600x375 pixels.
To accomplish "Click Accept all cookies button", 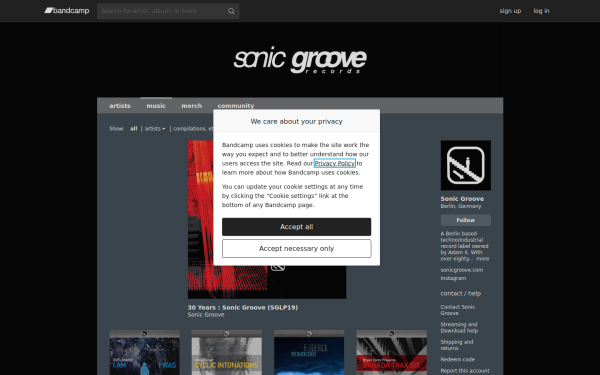I will tap(297, 227).
